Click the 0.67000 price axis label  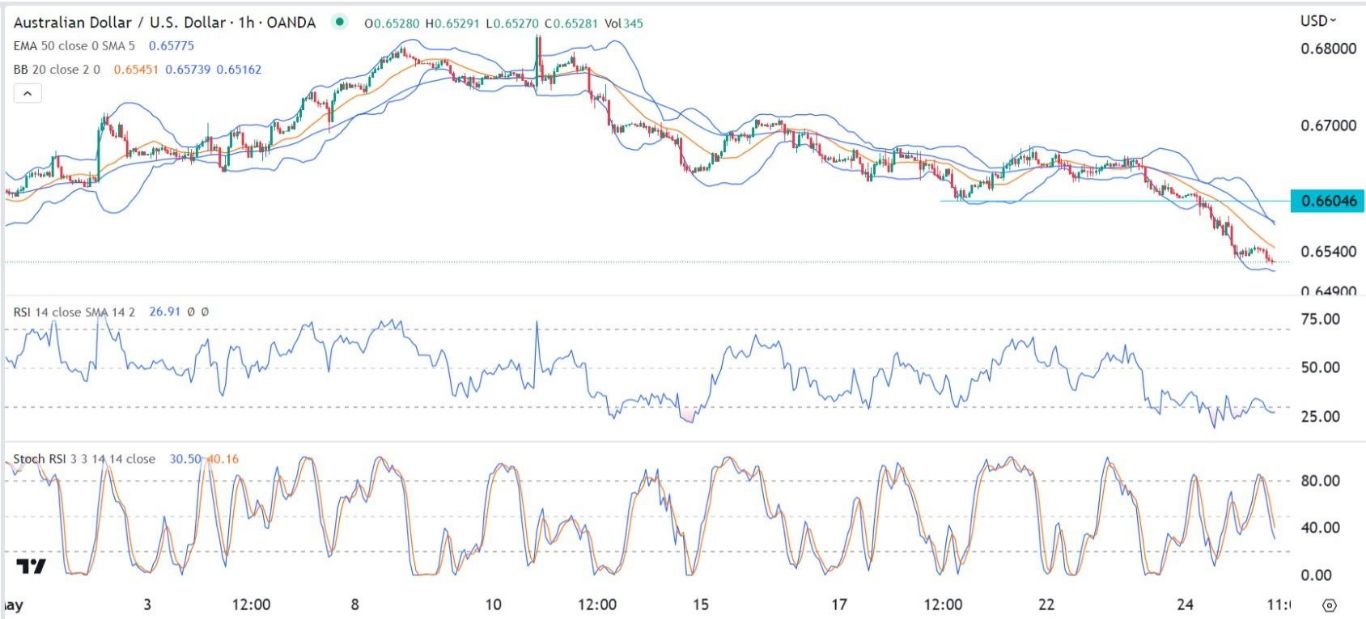[1328, 127]
